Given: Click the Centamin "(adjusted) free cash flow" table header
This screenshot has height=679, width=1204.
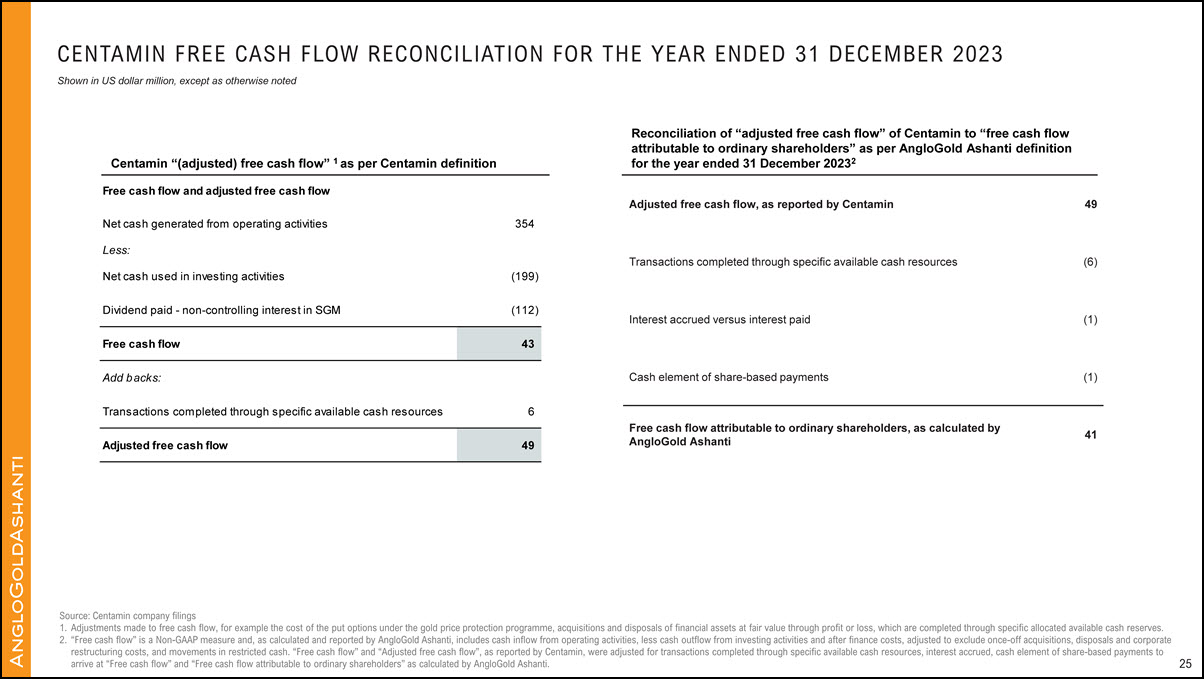Looking at the screenshot, I should 303,163.
